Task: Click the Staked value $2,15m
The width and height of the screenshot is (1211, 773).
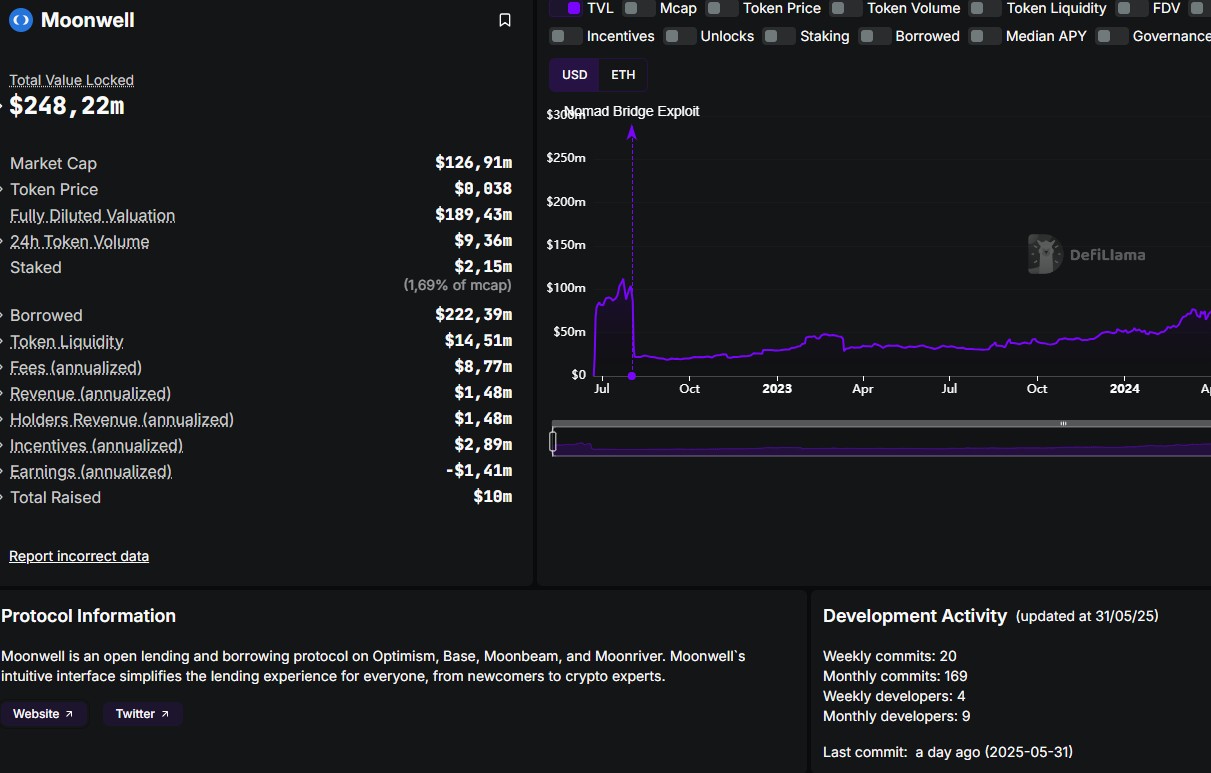Action: tap(483, 267)
